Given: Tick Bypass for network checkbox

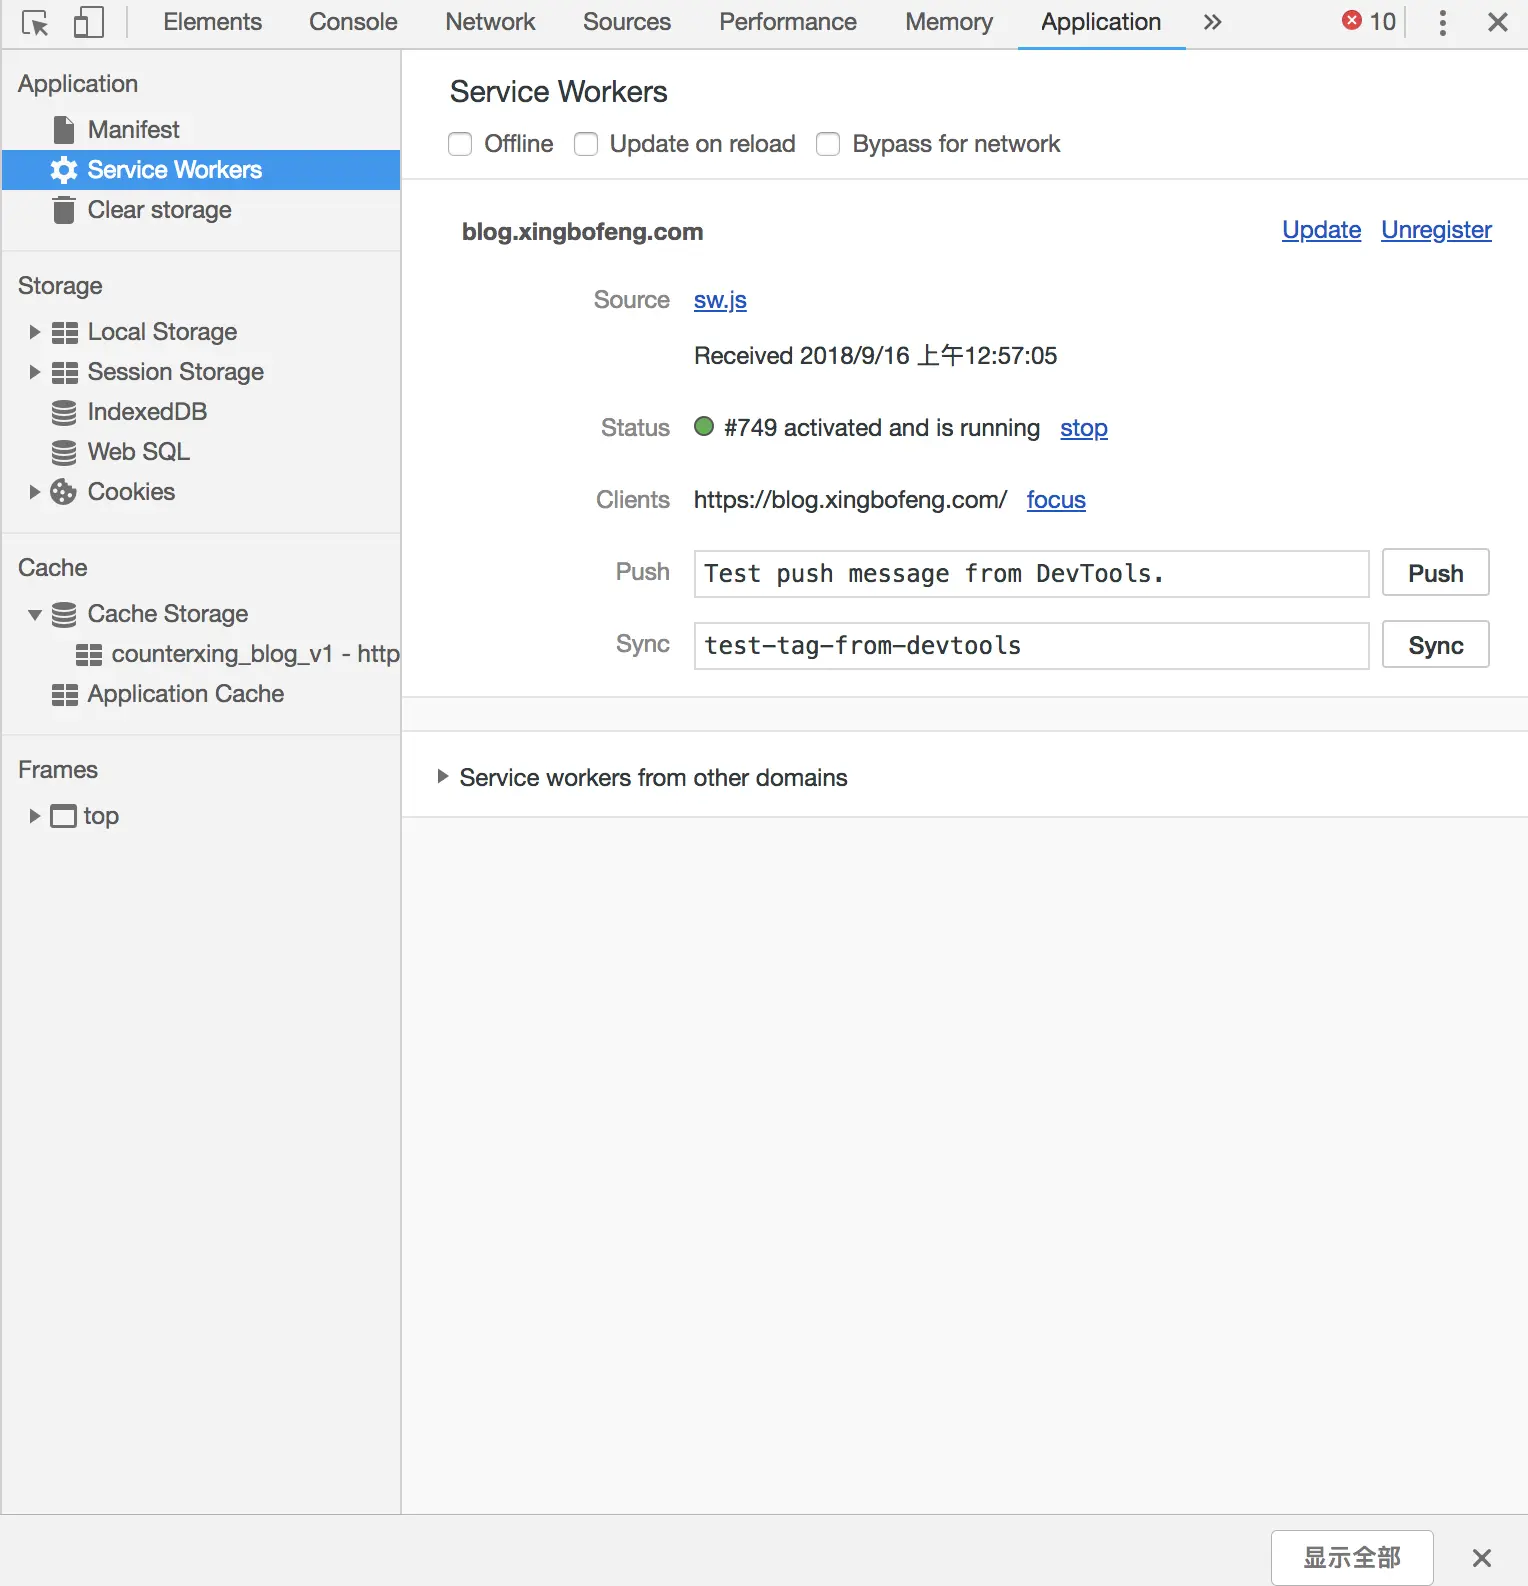Looking at the screenshot, I should [x=828, y=144].
